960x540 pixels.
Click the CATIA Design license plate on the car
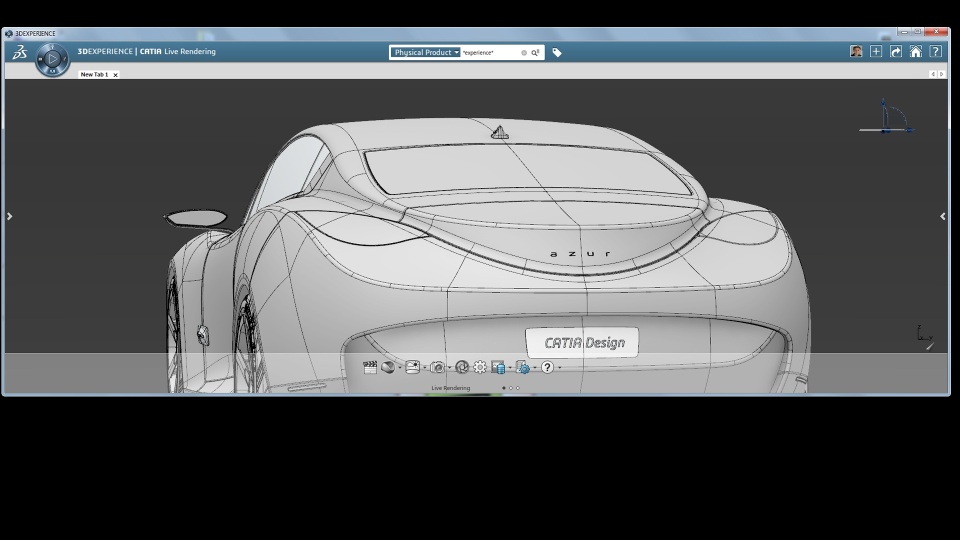582,342
